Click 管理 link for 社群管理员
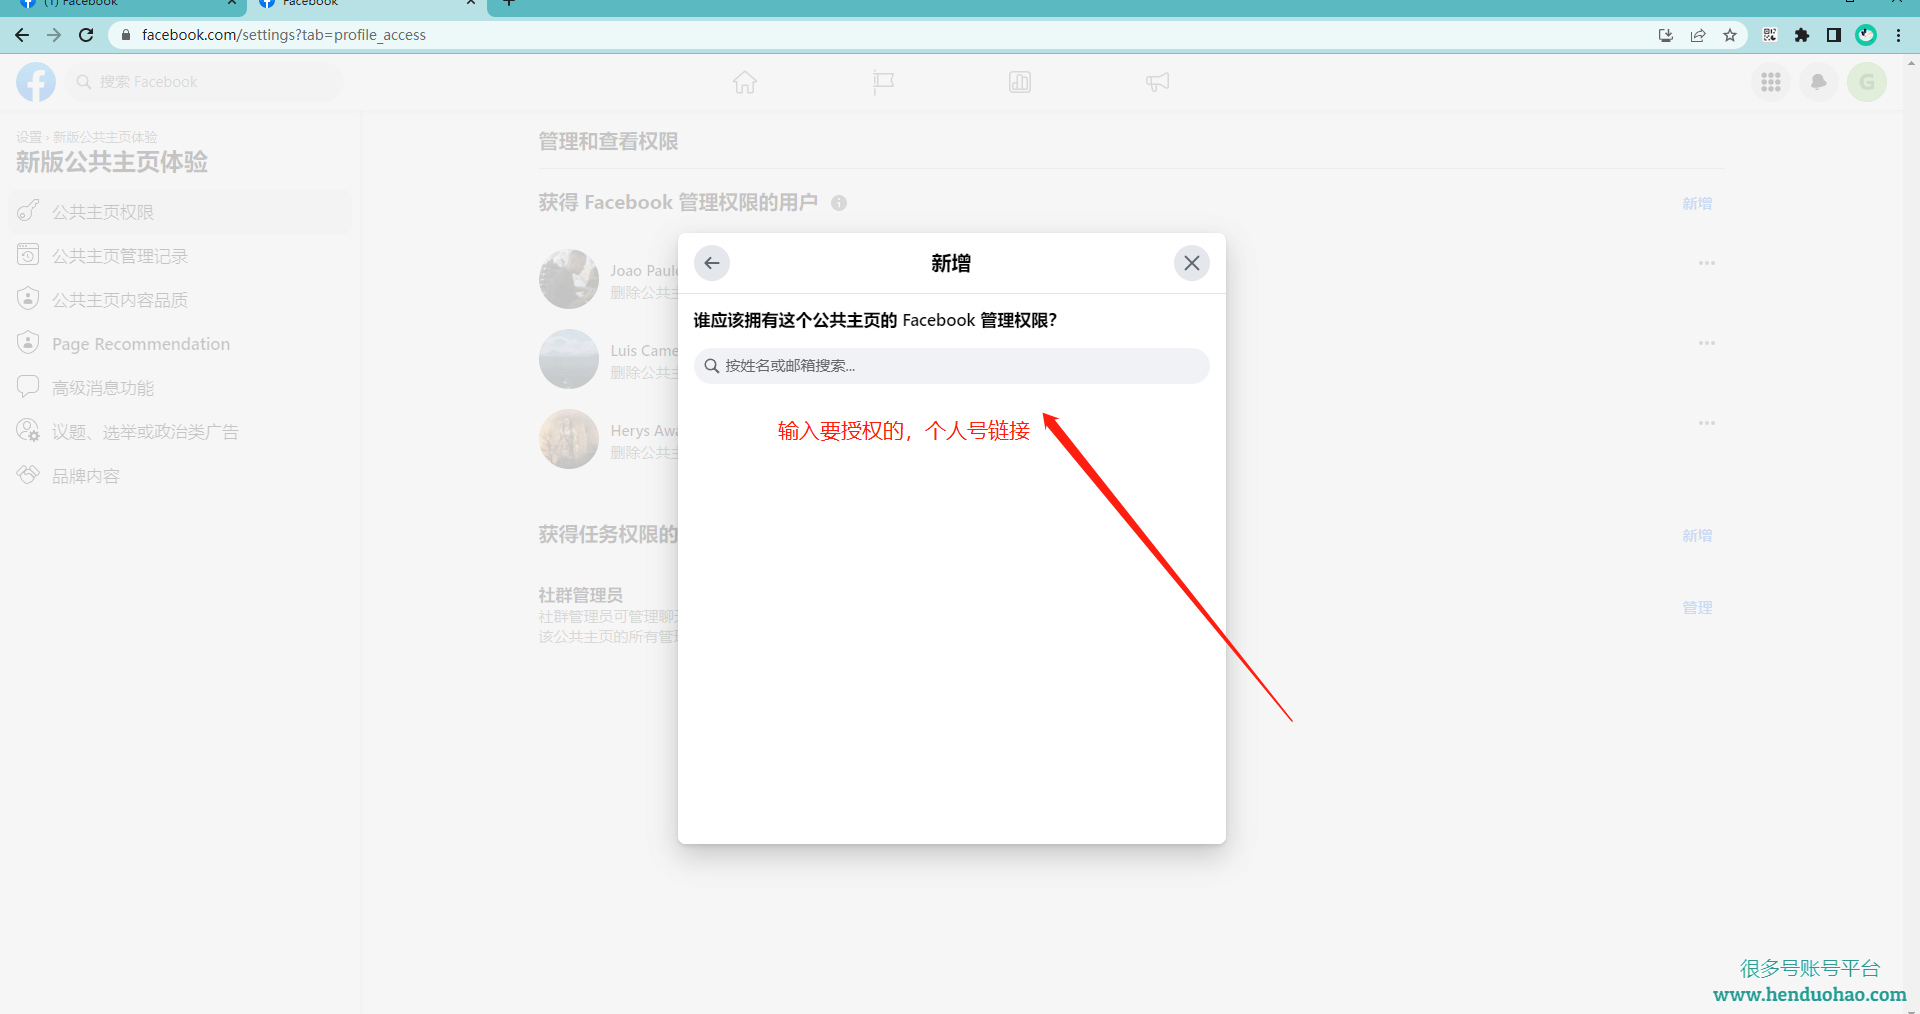The width and height of the screenshot is (1920, 1014). point(1697,607)
